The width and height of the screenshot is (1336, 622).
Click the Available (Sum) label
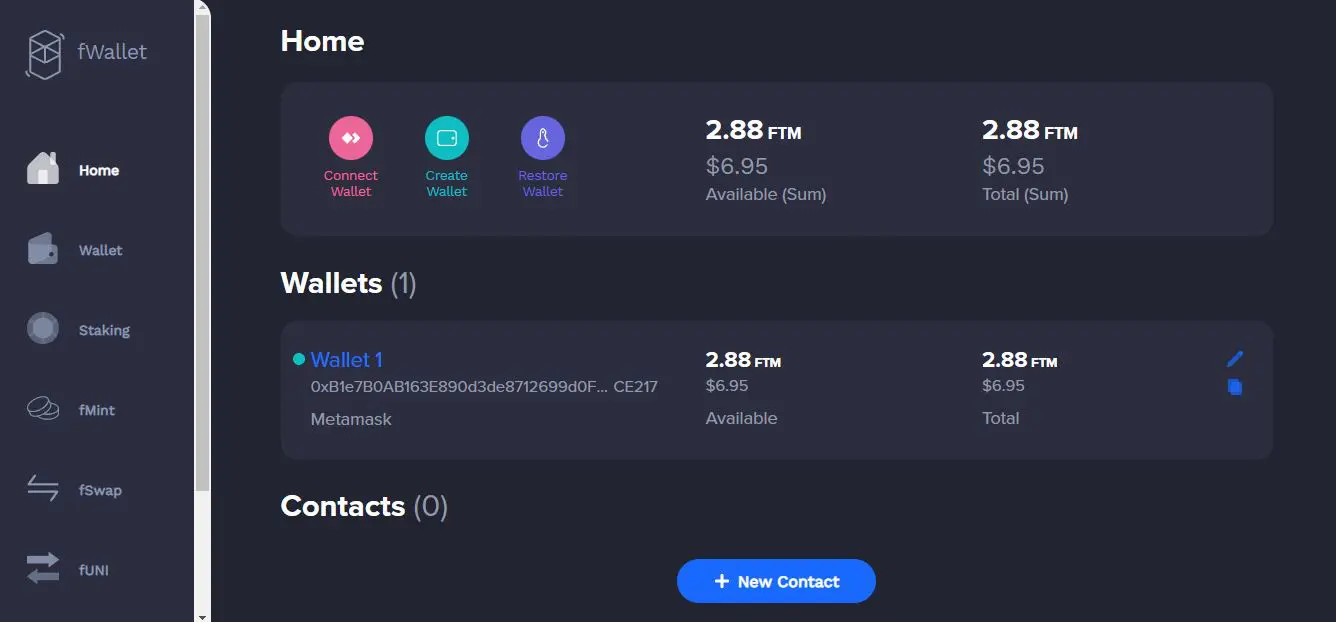pos(766,194)
